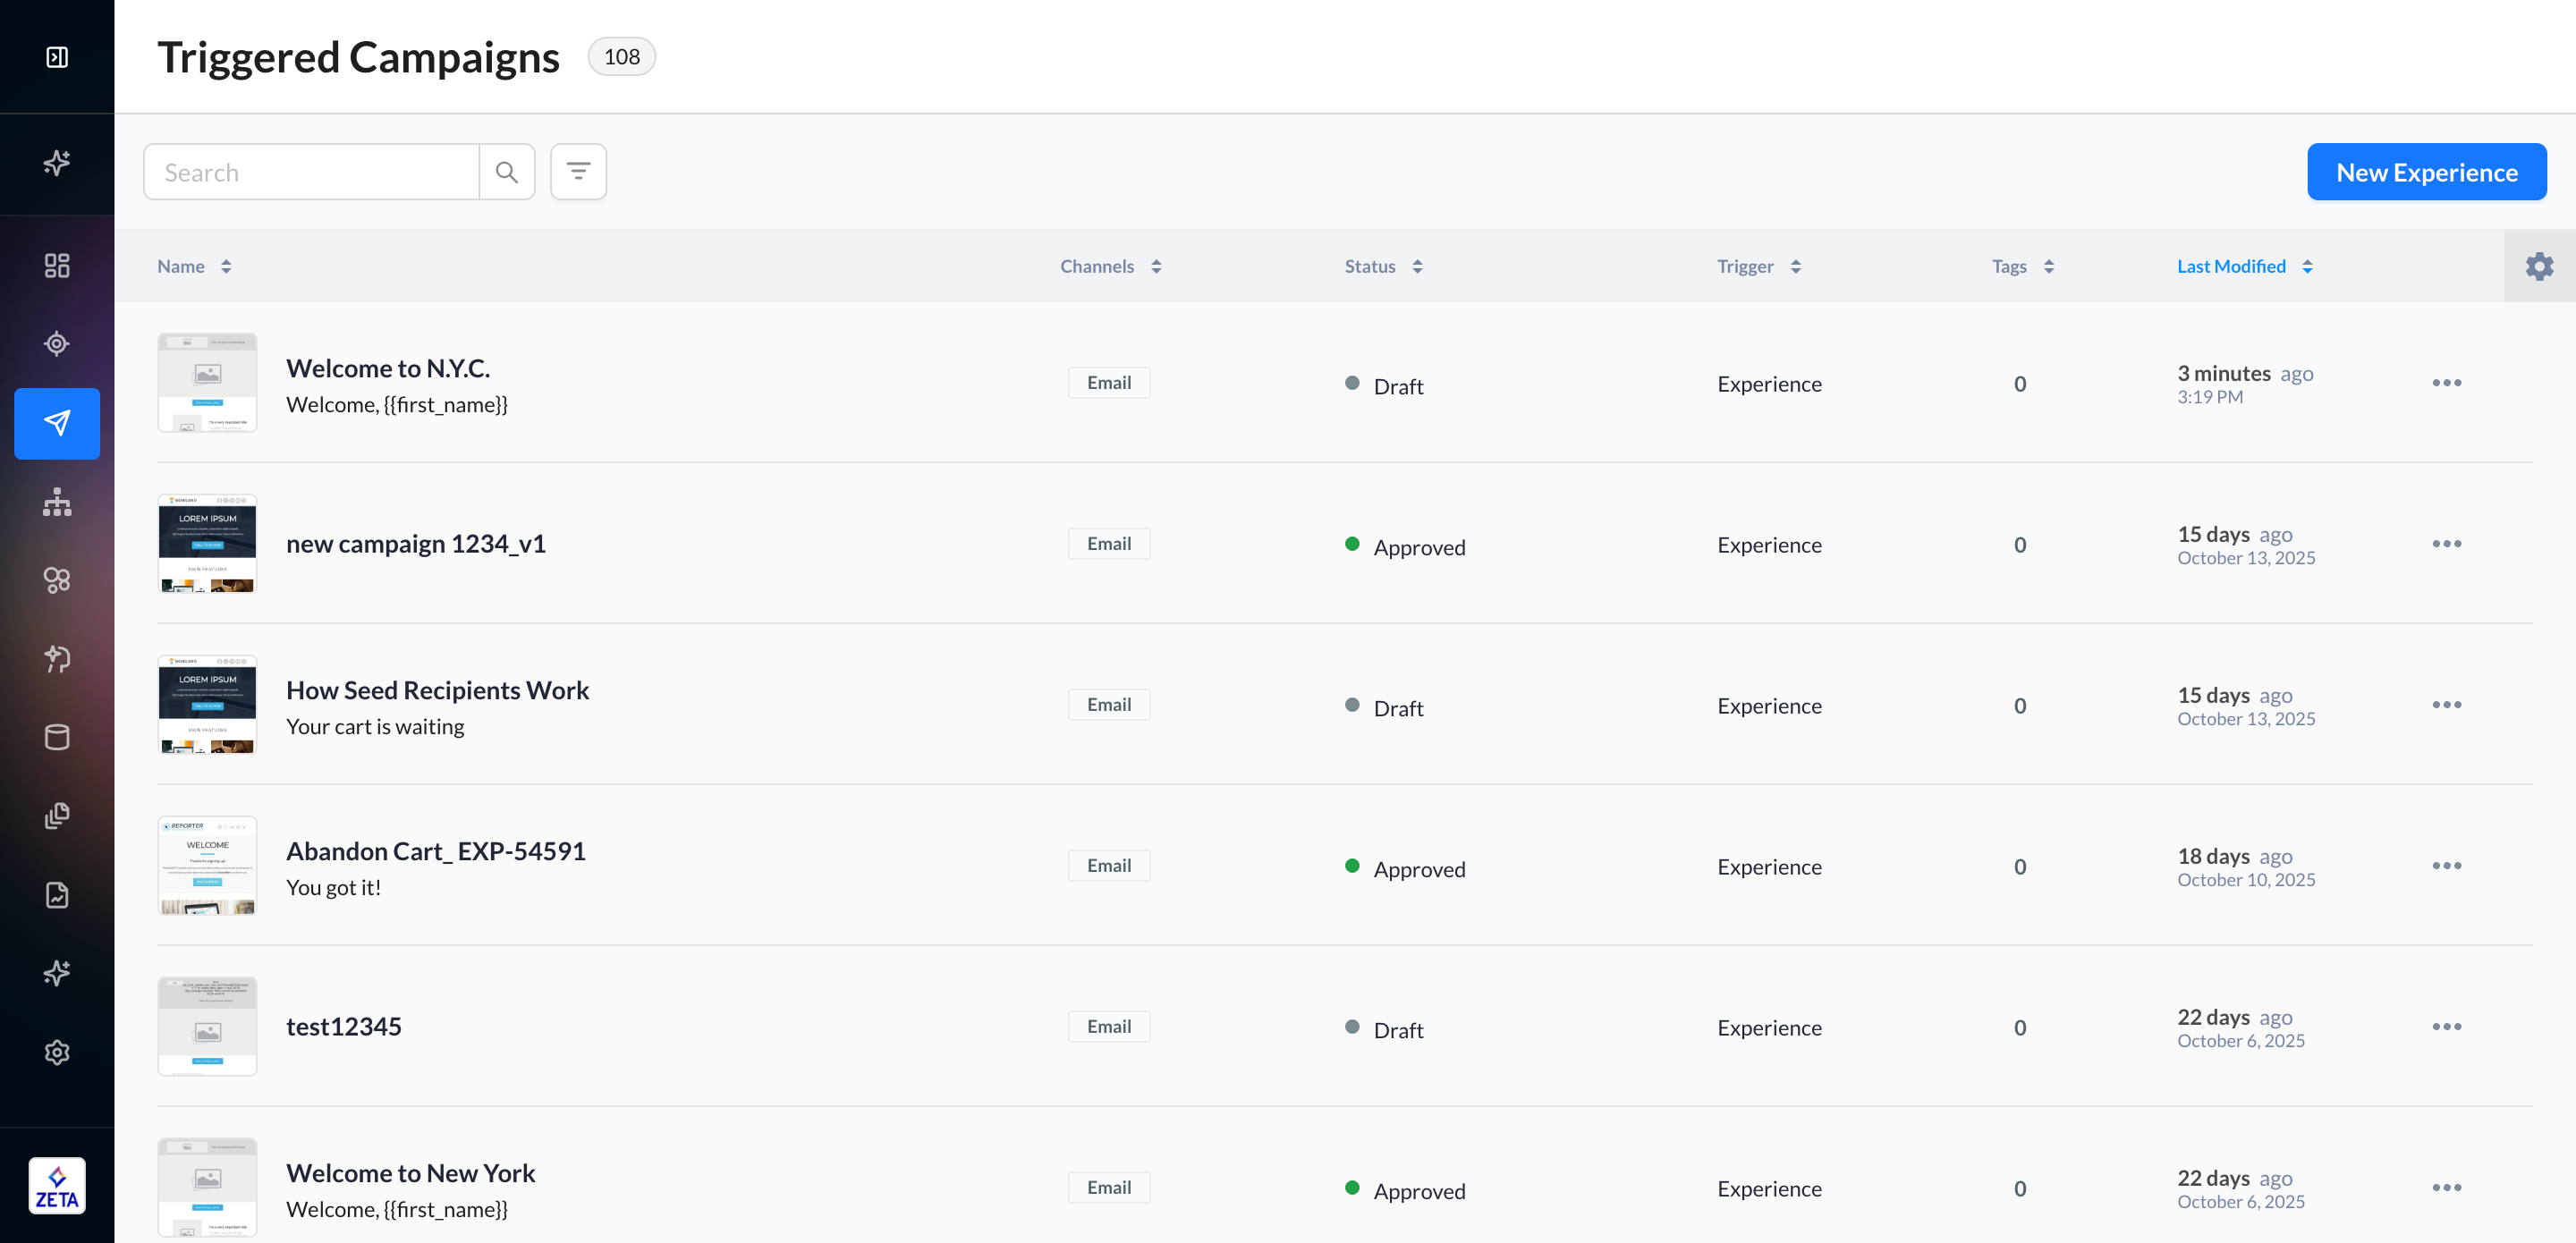Click the ZETA logo at sidebar bottom
Viewport: 2576px width, 1243px height.
(57, 1186)
